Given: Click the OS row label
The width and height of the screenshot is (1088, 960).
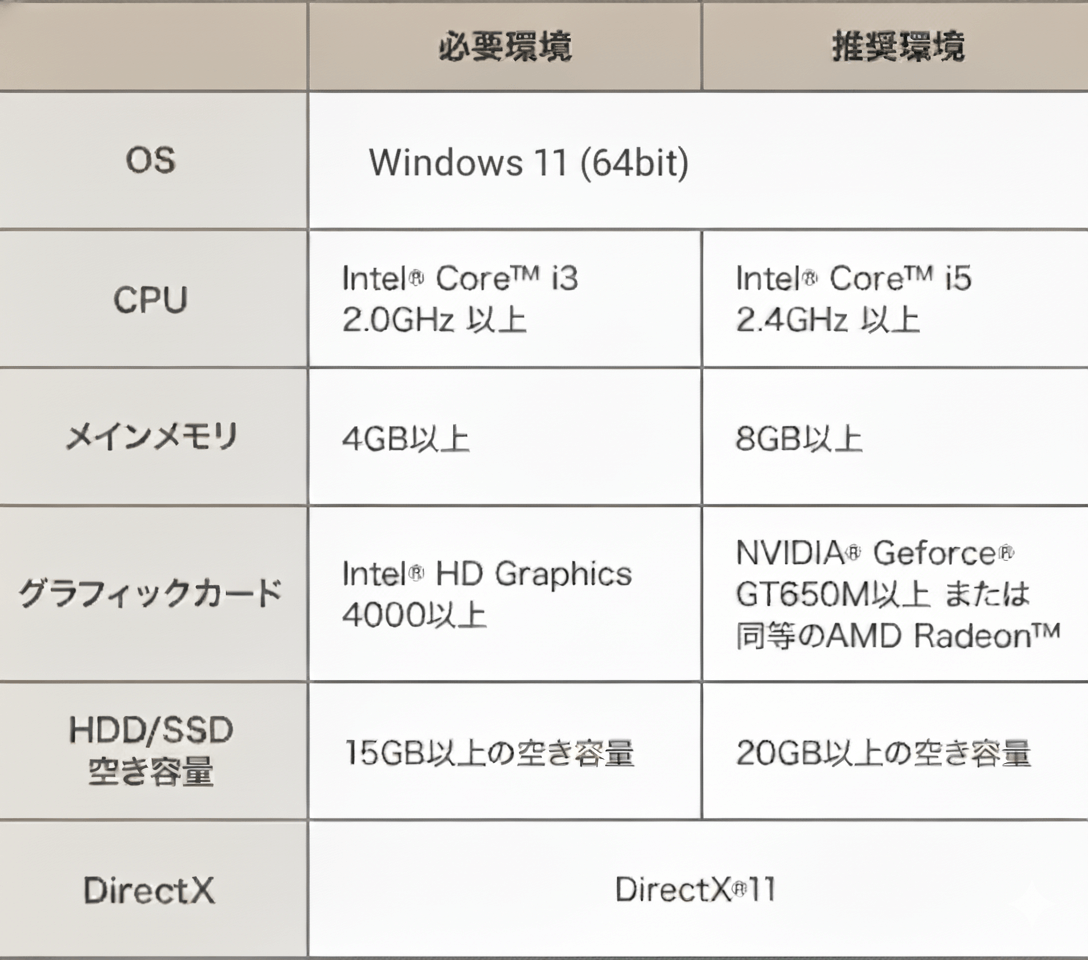Looking at the screenshot, I should [151, 160].
